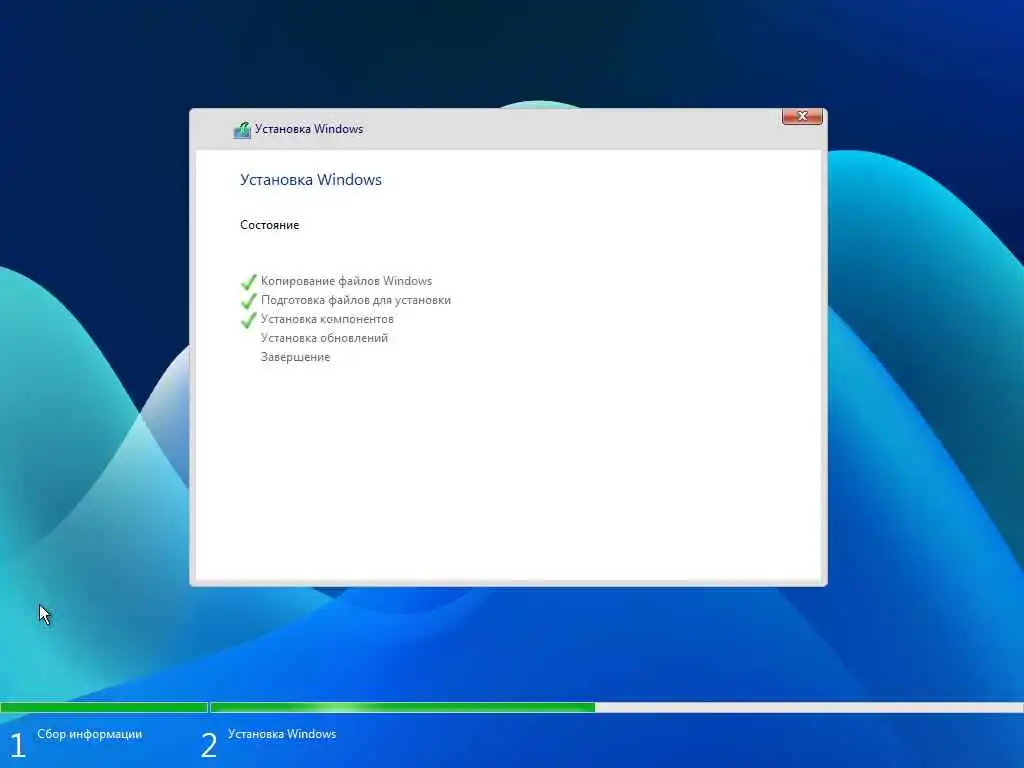
Task: Select the step Установка обновлений
Action: pyautogui.click(x=324, y=338)
